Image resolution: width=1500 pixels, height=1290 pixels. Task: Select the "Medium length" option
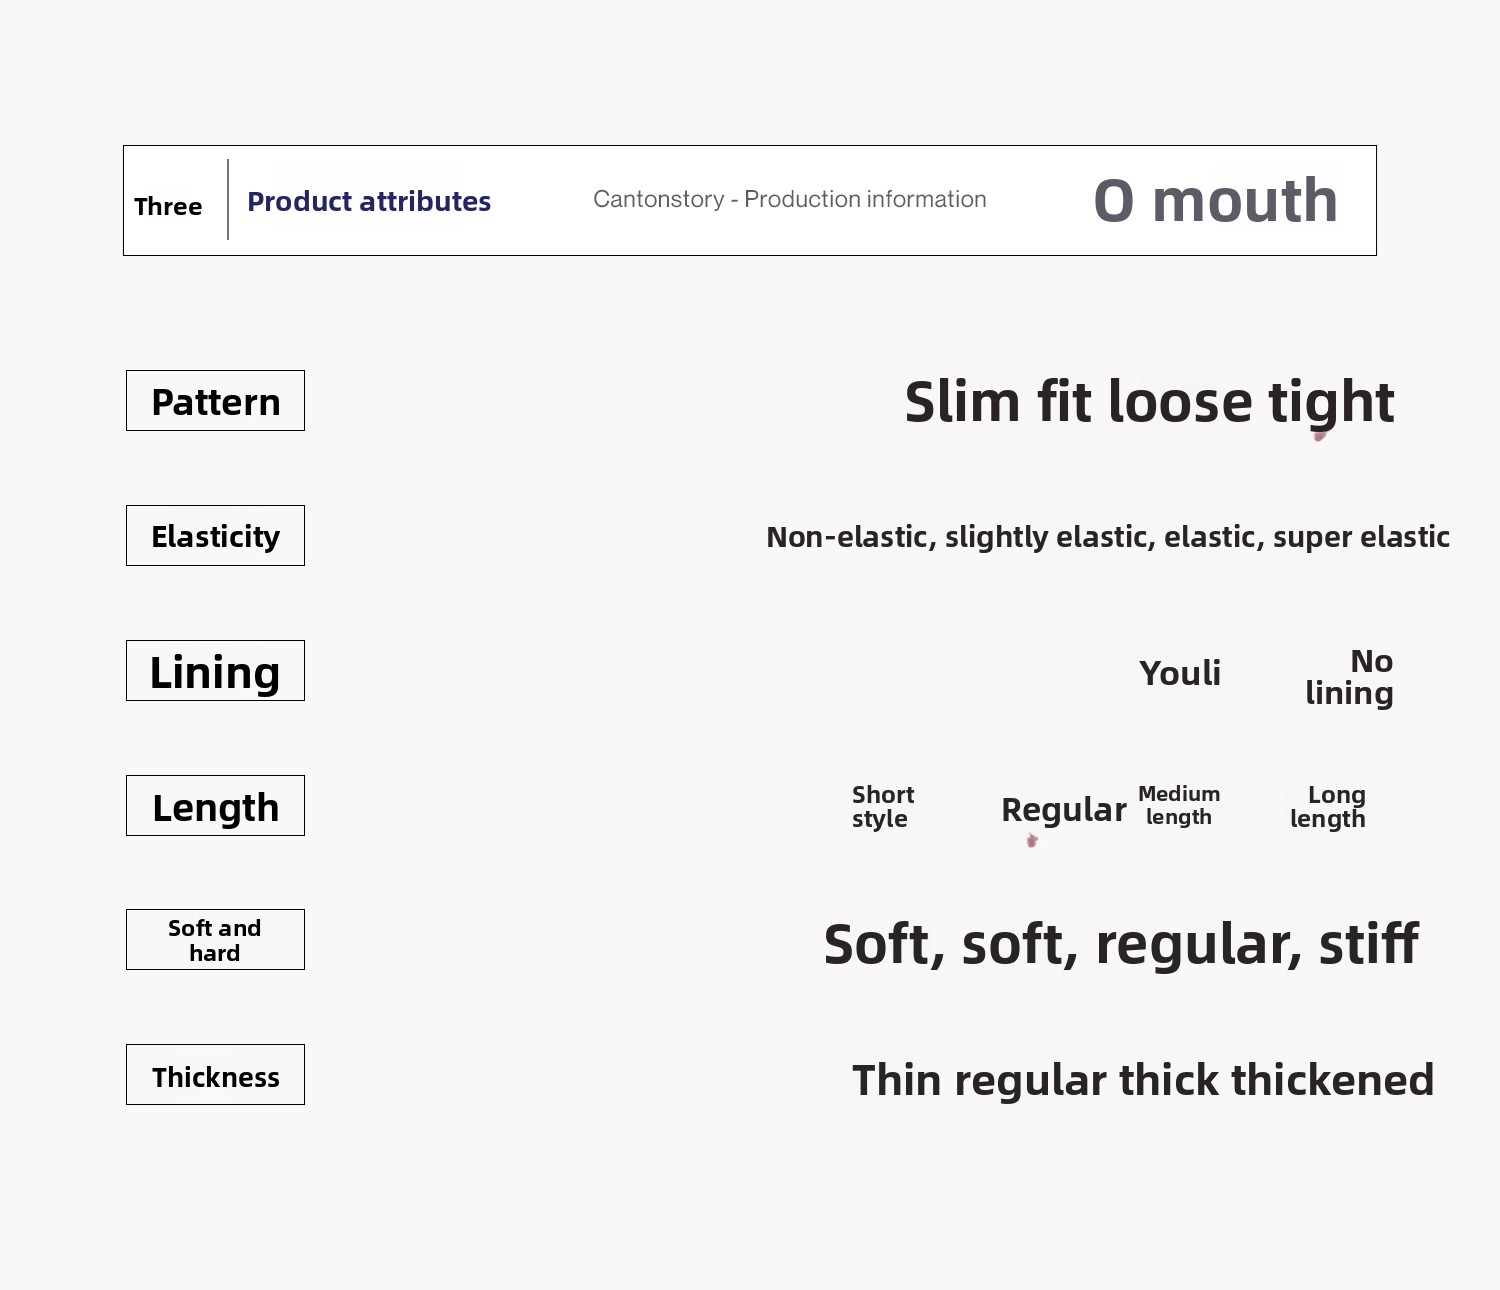tap(1179, 805)
